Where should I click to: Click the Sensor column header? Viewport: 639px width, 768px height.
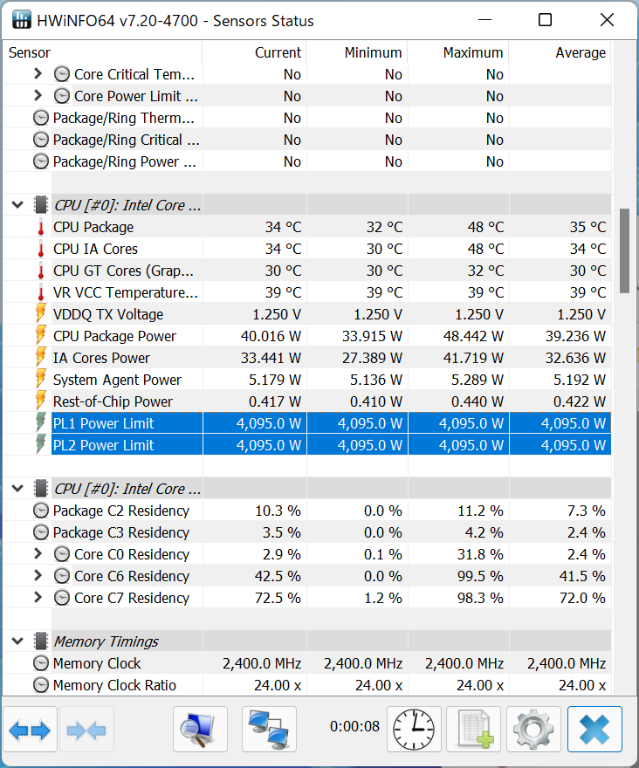(x=30, y=53)
